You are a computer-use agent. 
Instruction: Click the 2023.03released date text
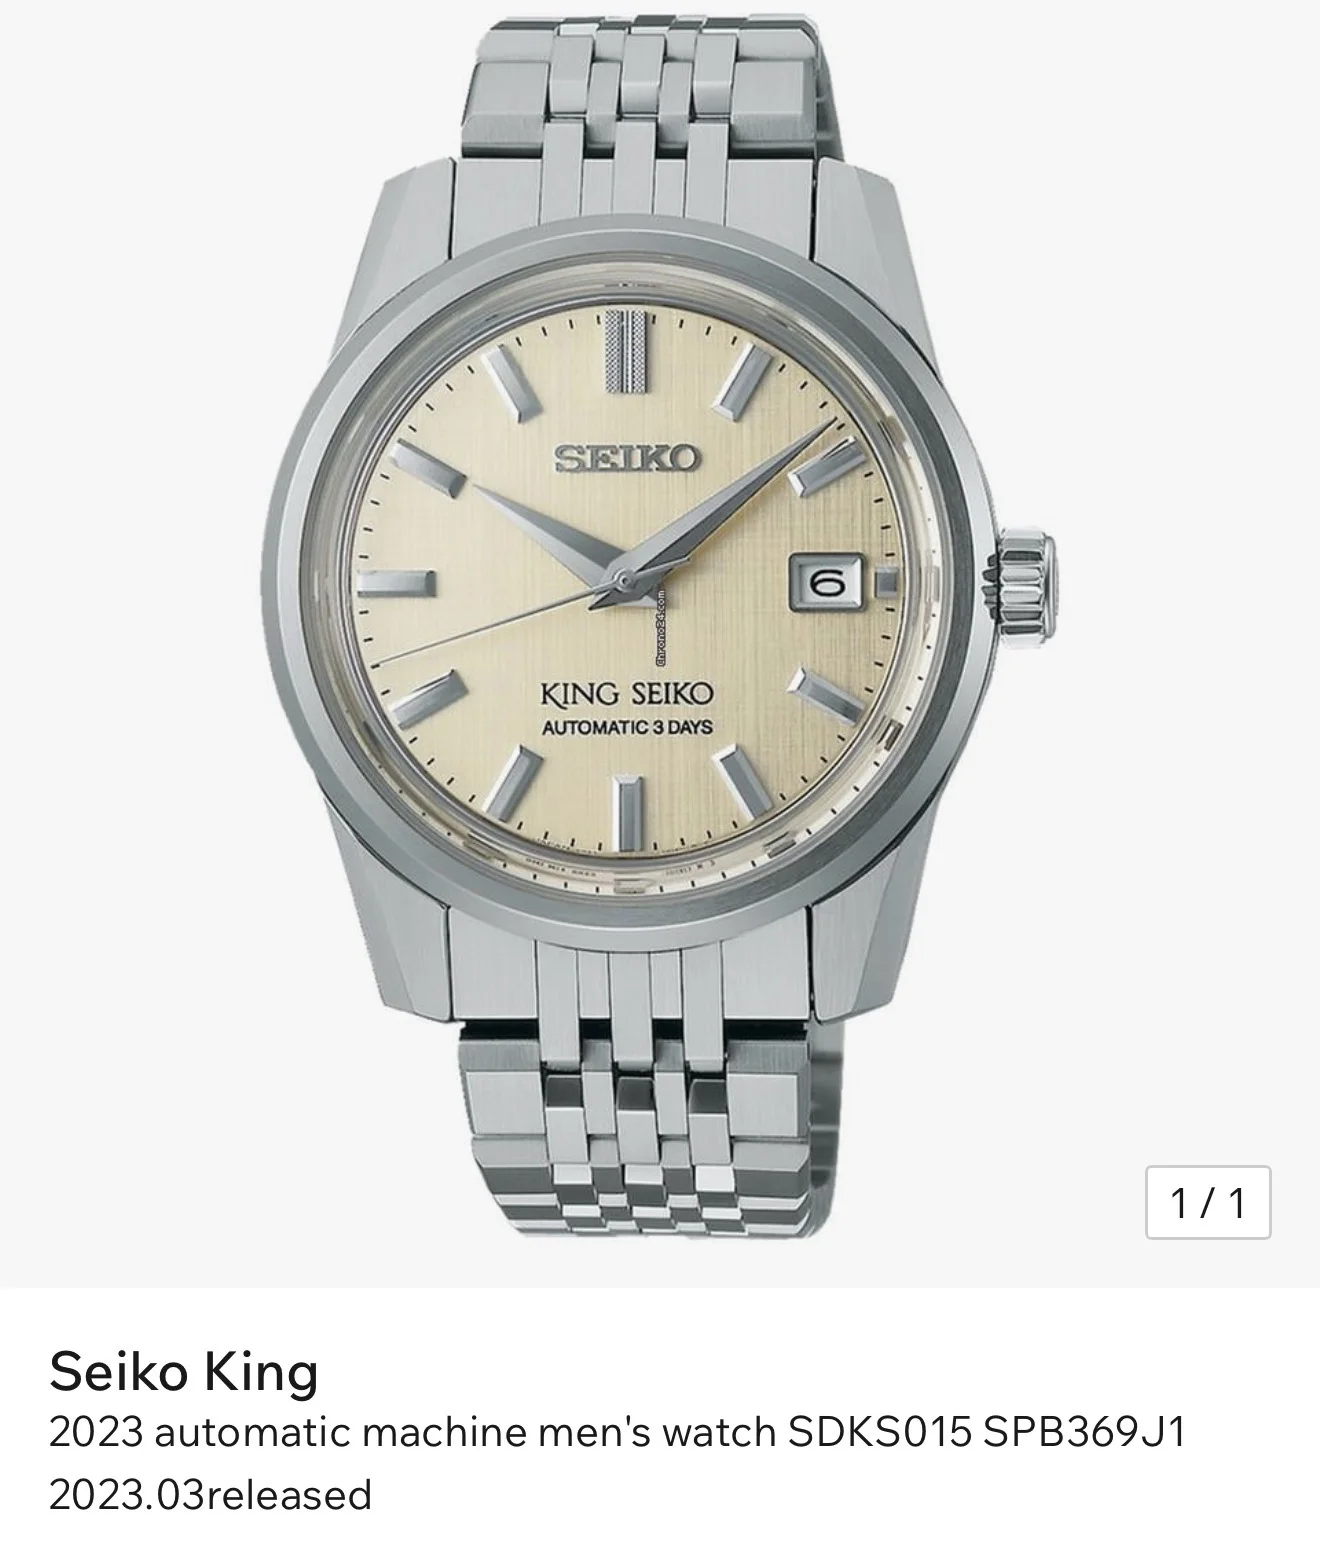pyautogui.click(x=210, y=1495)
